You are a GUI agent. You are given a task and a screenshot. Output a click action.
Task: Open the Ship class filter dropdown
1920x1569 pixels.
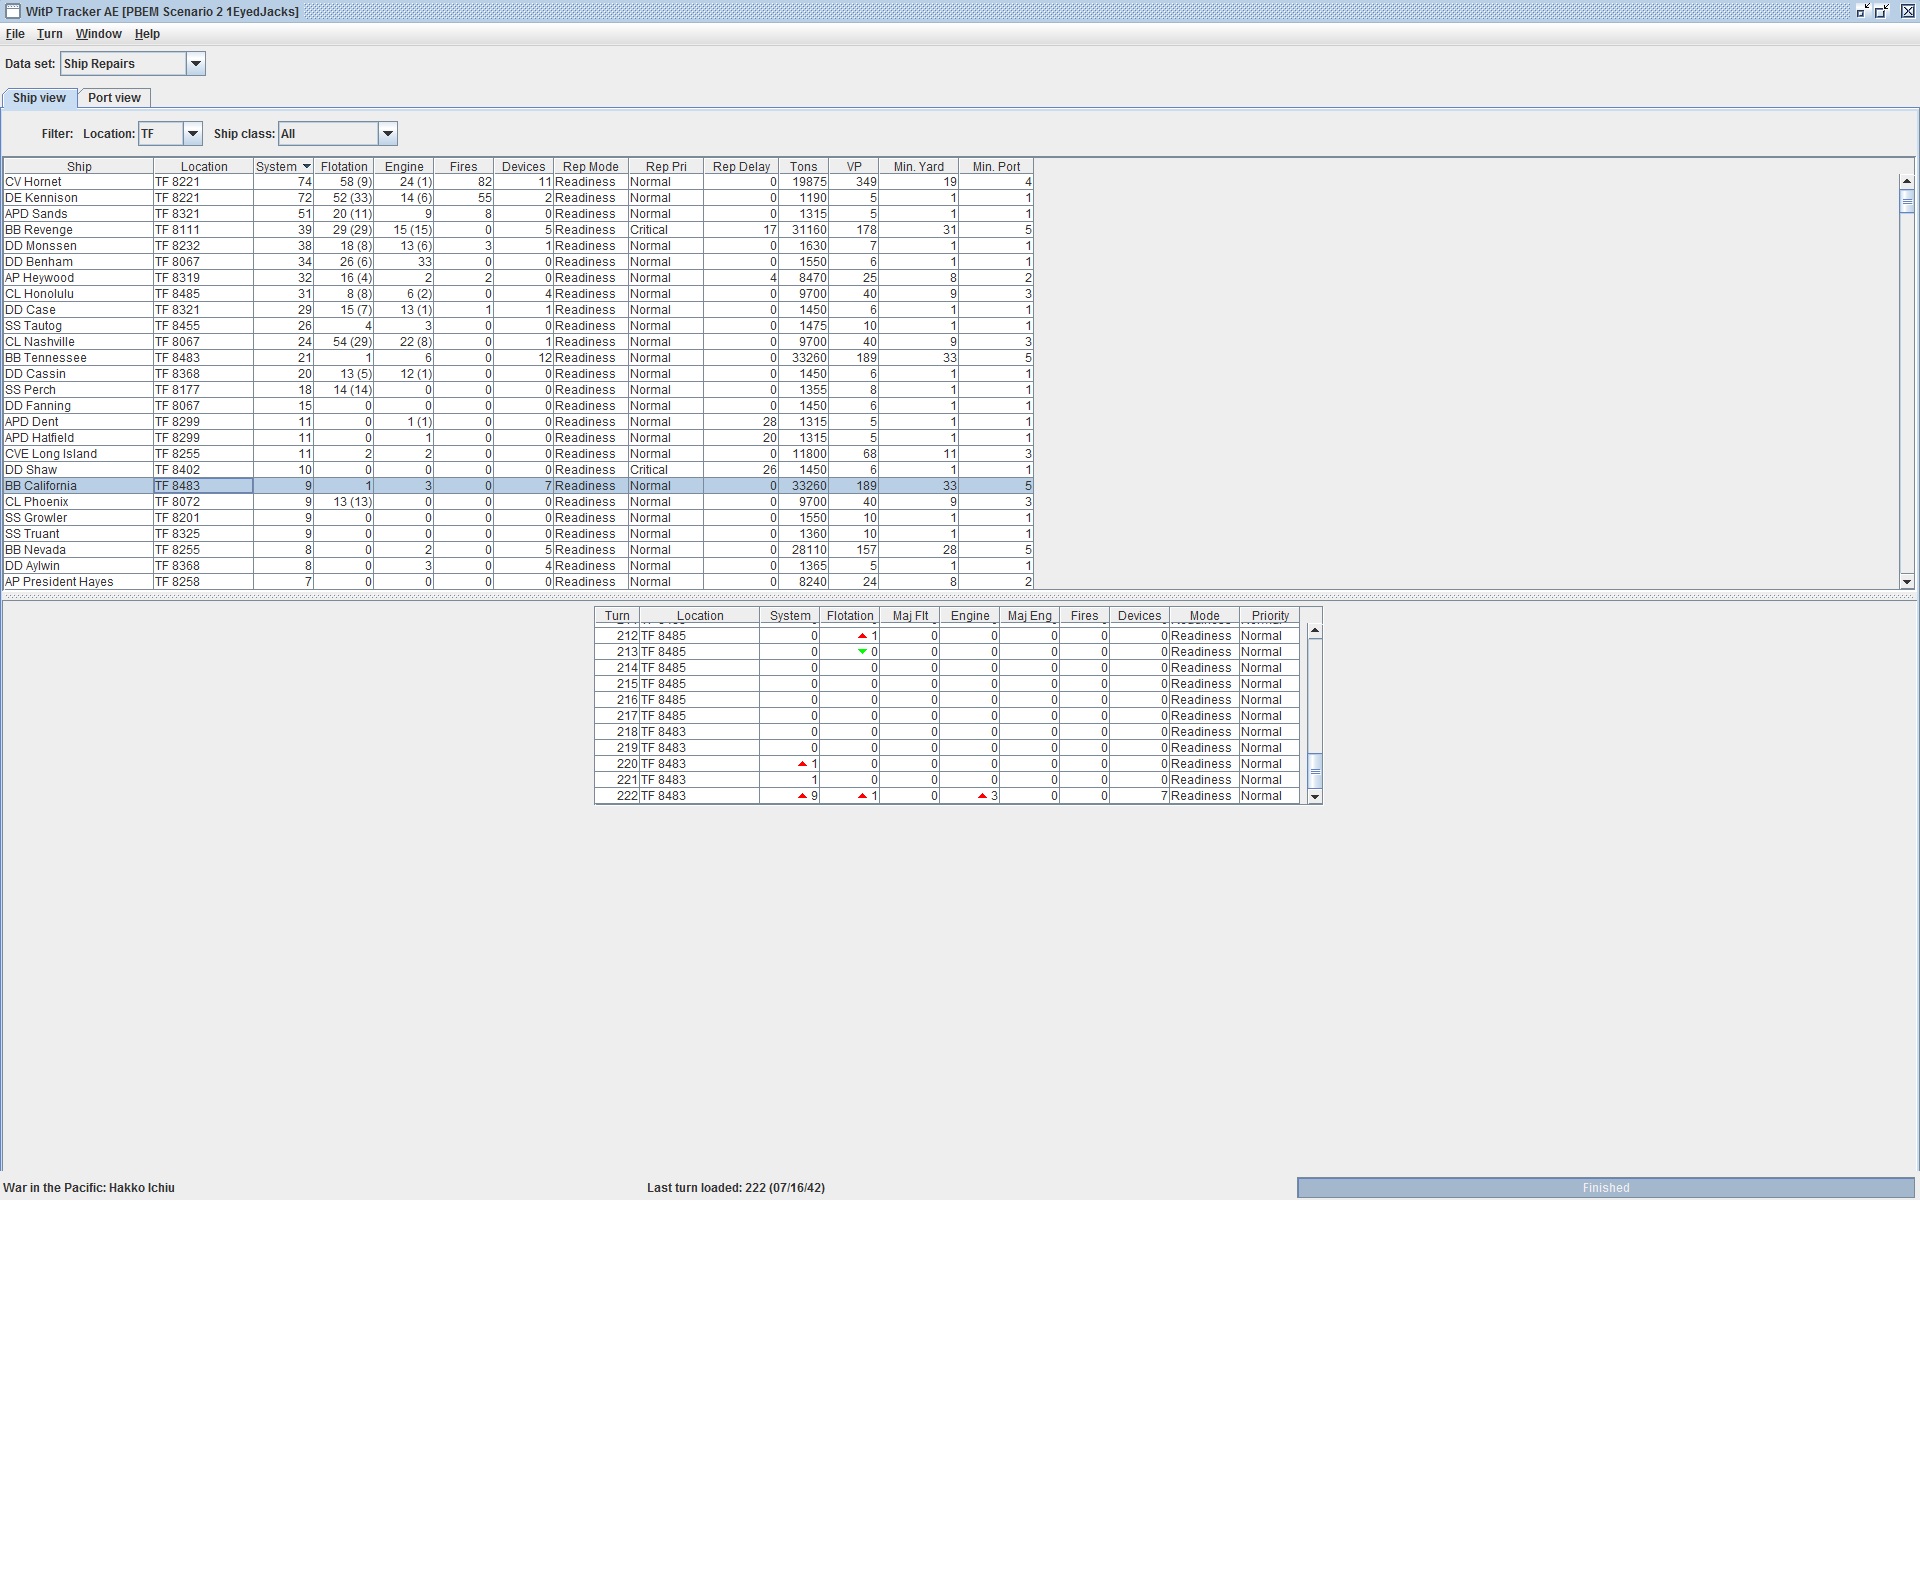[x=387, y=134]
